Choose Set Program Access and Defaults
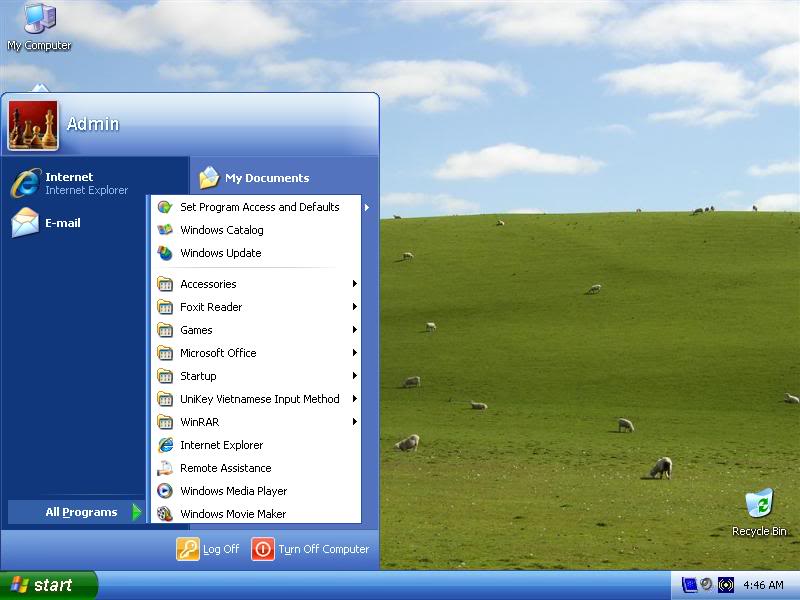This screenshot has height=600, width=800. click(256, 207)
